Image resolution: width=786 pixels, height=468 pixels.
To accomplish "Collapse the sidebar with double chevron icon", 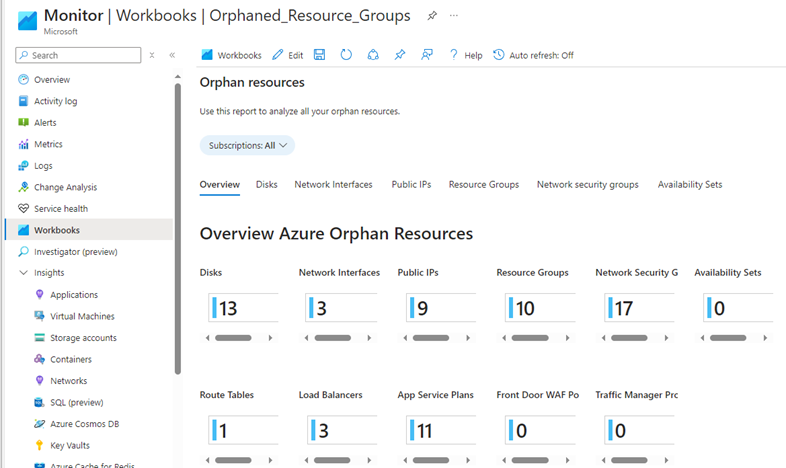I will (172, 55).
